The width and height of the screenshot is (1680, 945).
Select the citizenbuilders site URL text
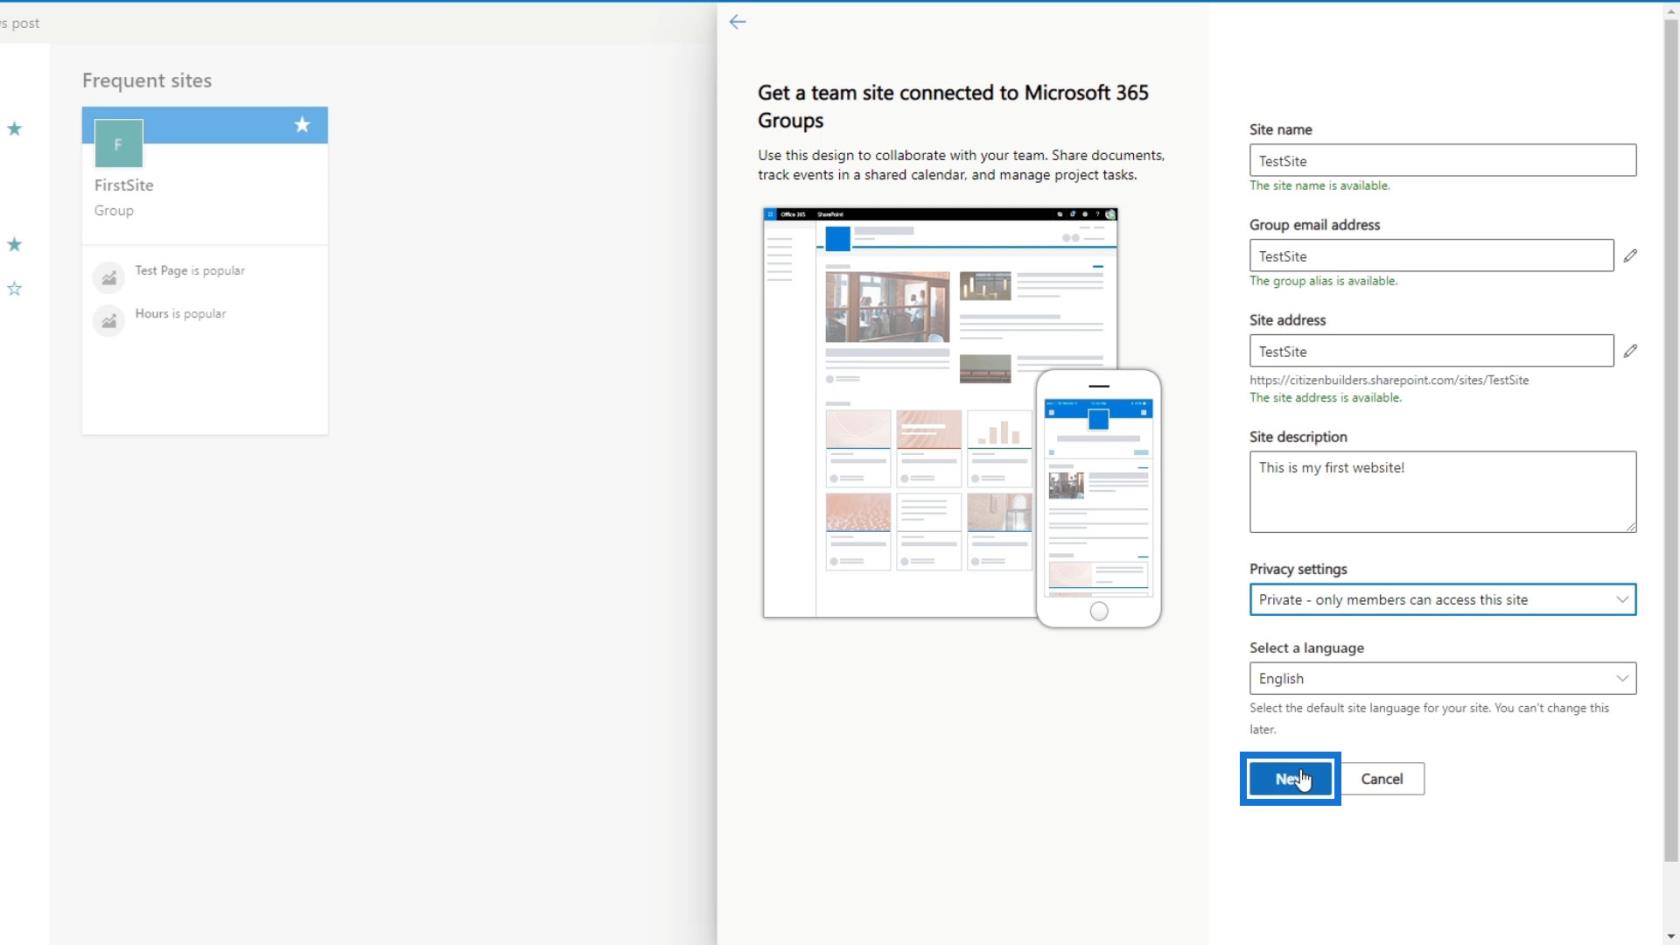1389,380
